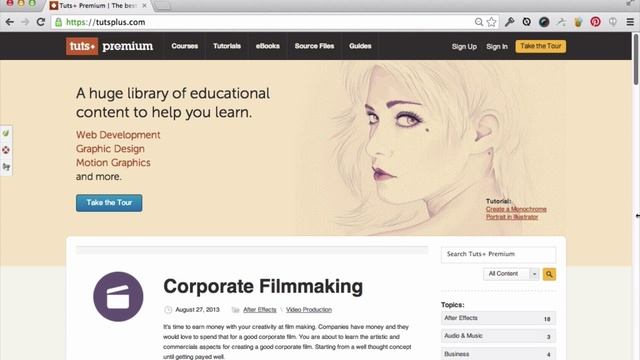Open the eBooks menu

268,46
